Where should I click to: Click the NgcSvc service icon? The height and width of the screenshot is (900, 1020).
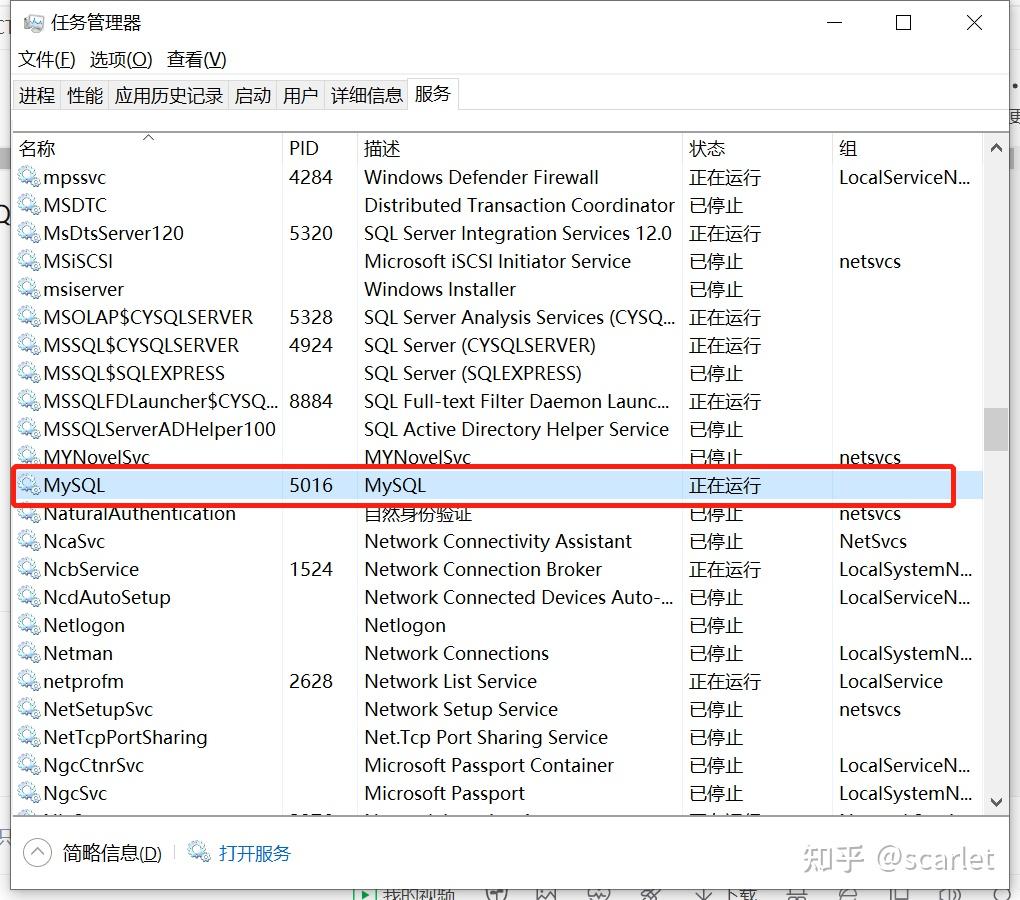point(30,793)
